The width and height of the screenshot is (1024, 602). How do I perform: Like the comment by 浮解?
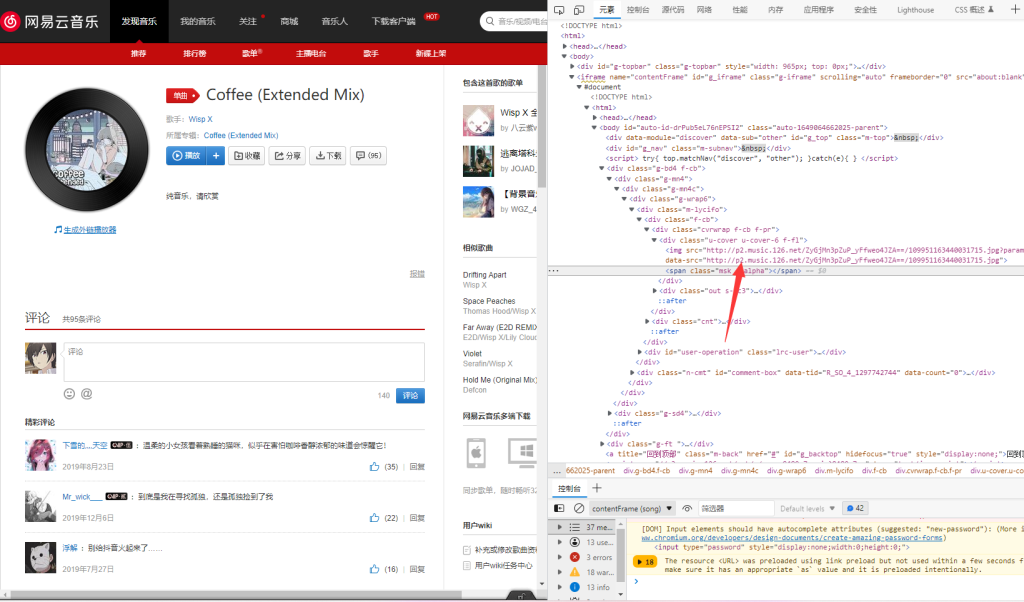pos(374,569)
